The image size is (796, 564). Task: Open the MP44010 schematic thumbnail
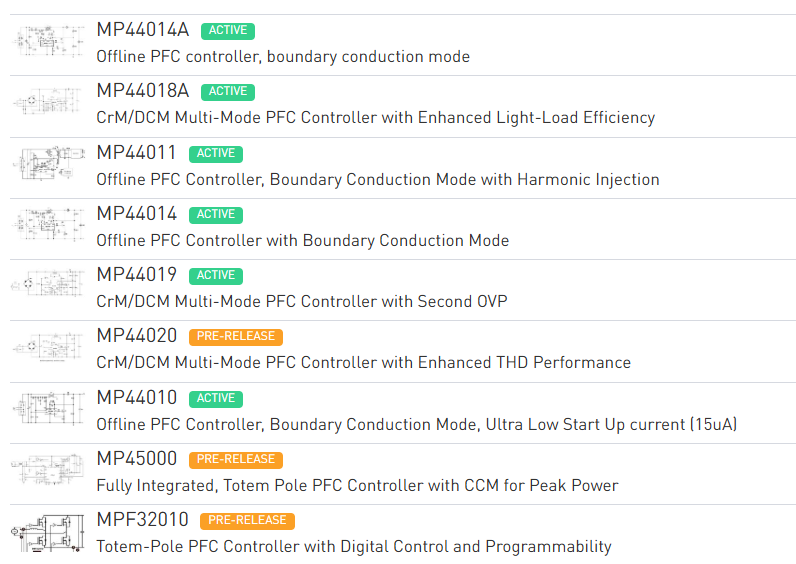tap(49, 409)
